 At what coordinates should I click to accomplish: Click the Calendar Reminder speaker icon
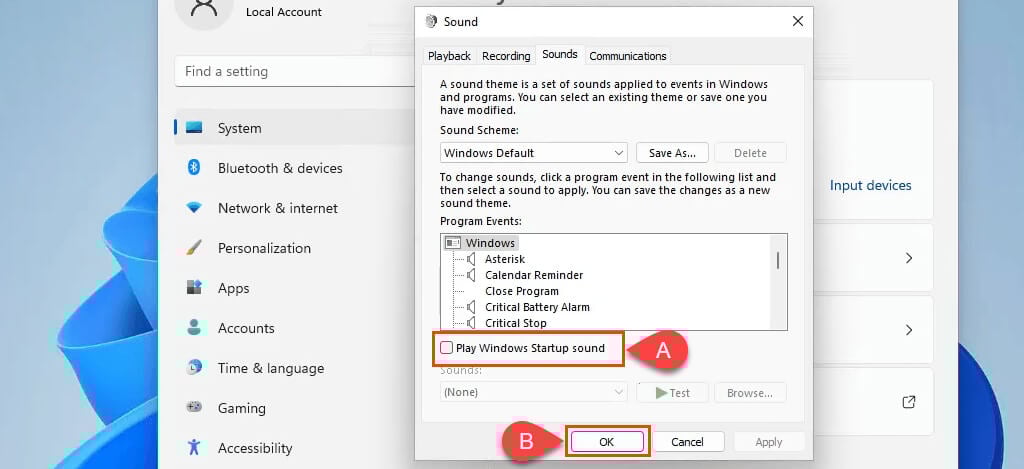(472, 275)
